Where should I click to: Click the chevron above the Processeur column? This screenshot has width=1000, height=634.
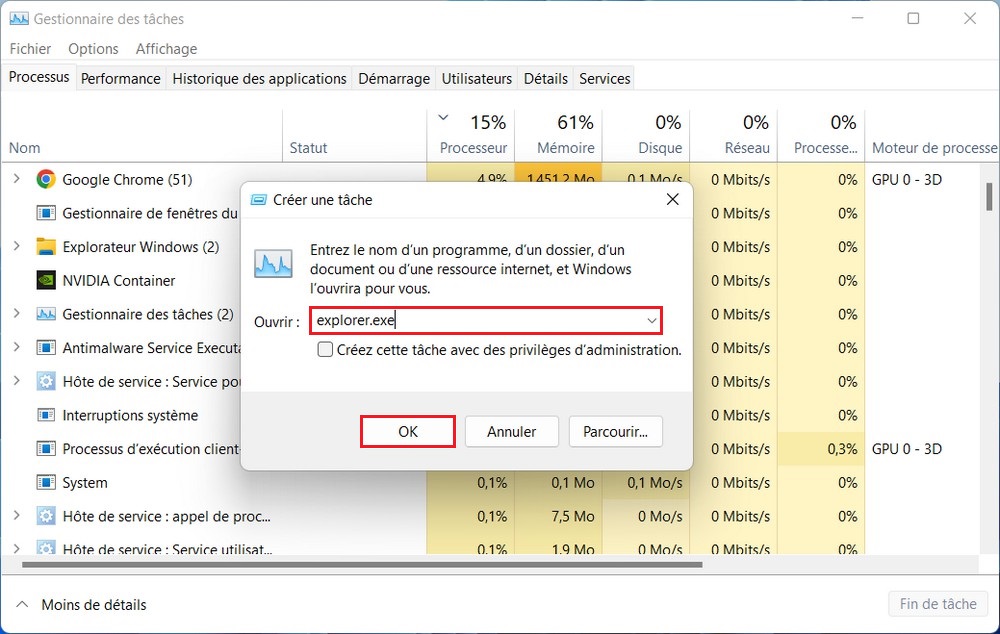pyautogui.click(x=443, y=117)
